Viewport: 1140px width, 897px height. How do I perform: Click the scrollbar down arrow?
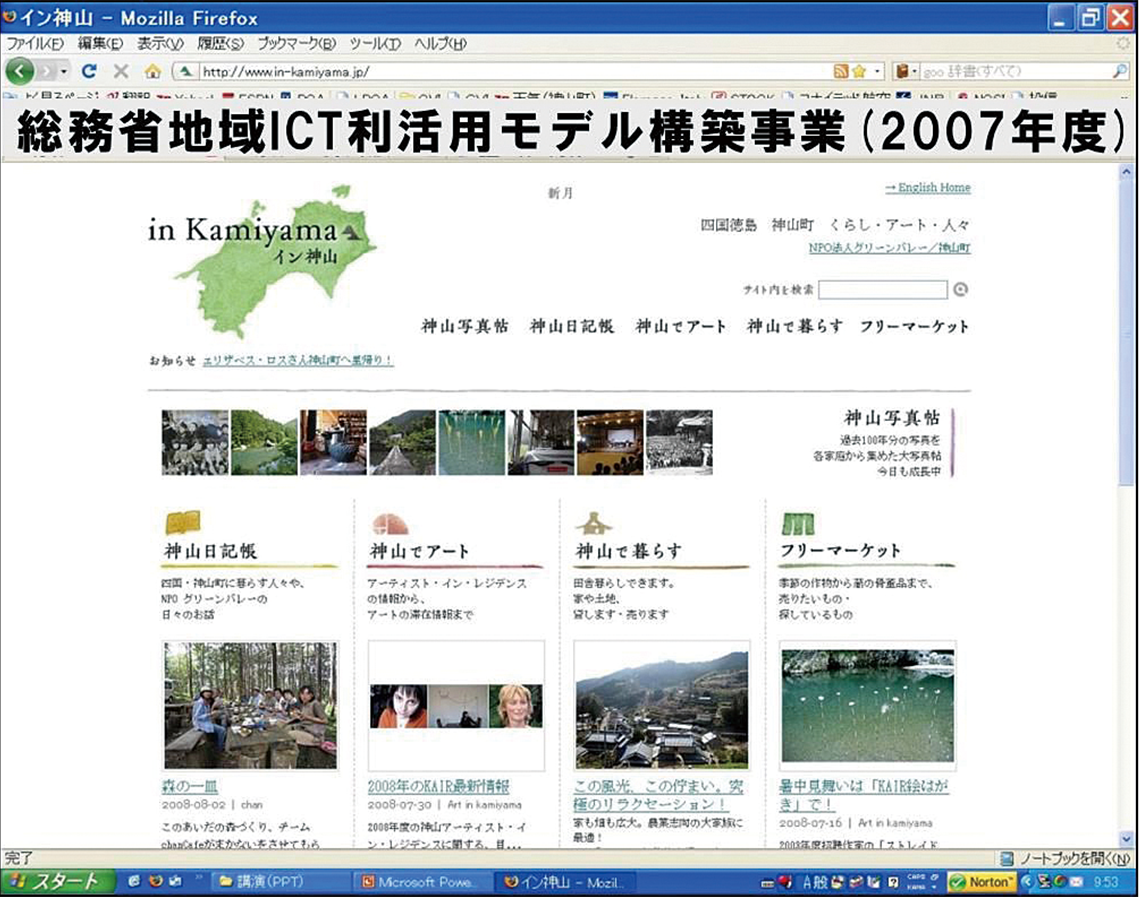(1126, 838)
